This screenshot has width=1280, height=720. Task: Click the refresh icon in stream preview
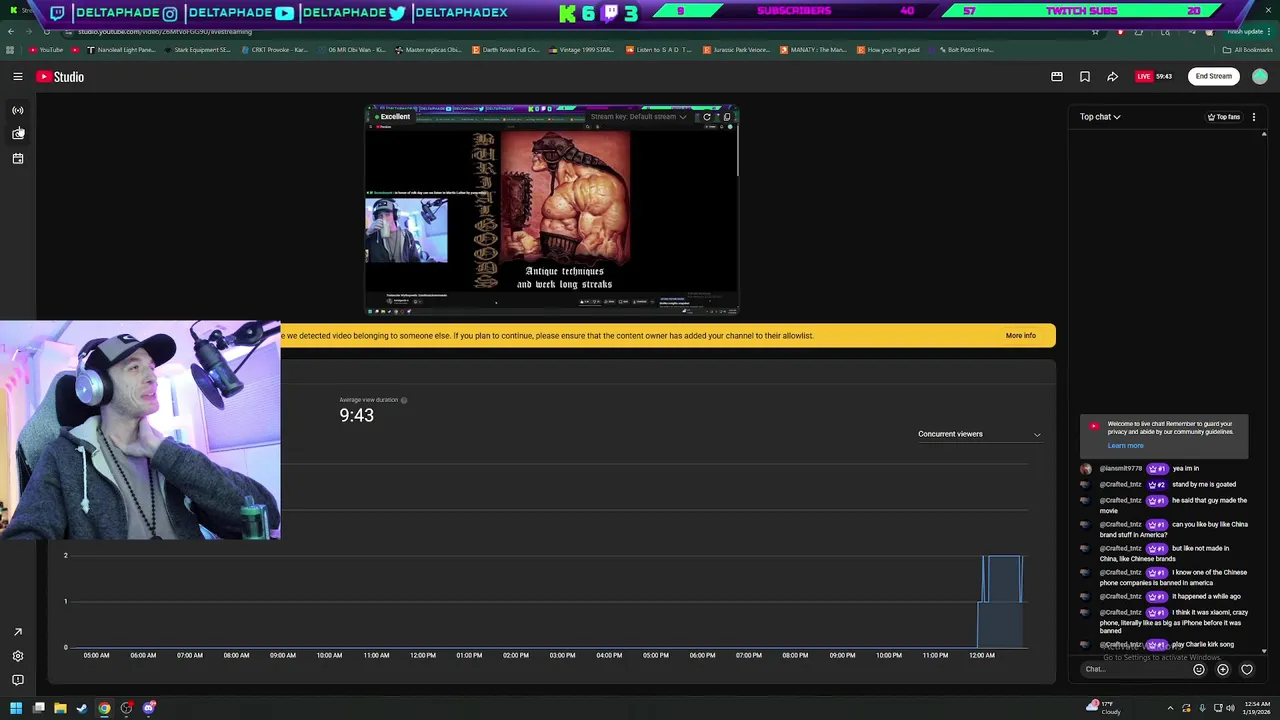point(707,117)
